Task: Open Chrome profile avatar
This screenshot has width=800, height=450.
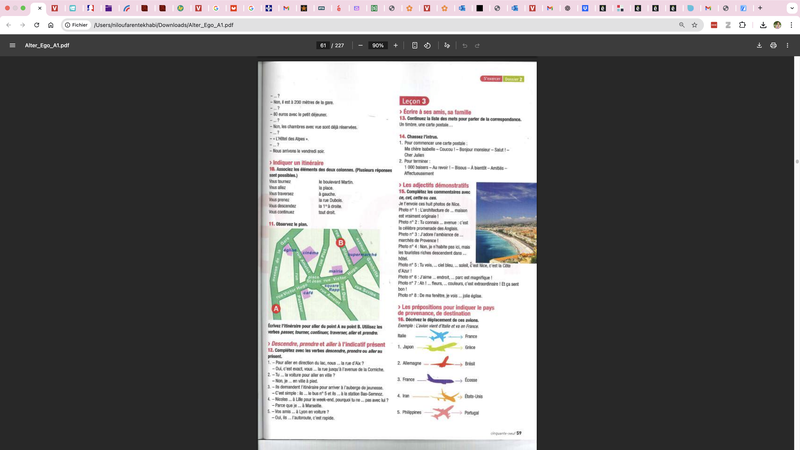Action: [776, 25]
